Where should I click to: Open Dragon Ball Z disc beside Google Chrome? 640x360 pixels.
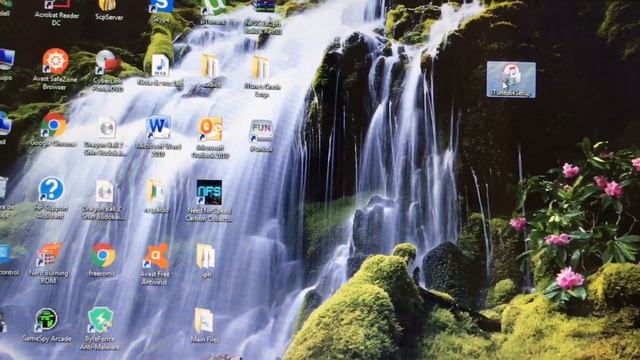(x=105, y=136)
